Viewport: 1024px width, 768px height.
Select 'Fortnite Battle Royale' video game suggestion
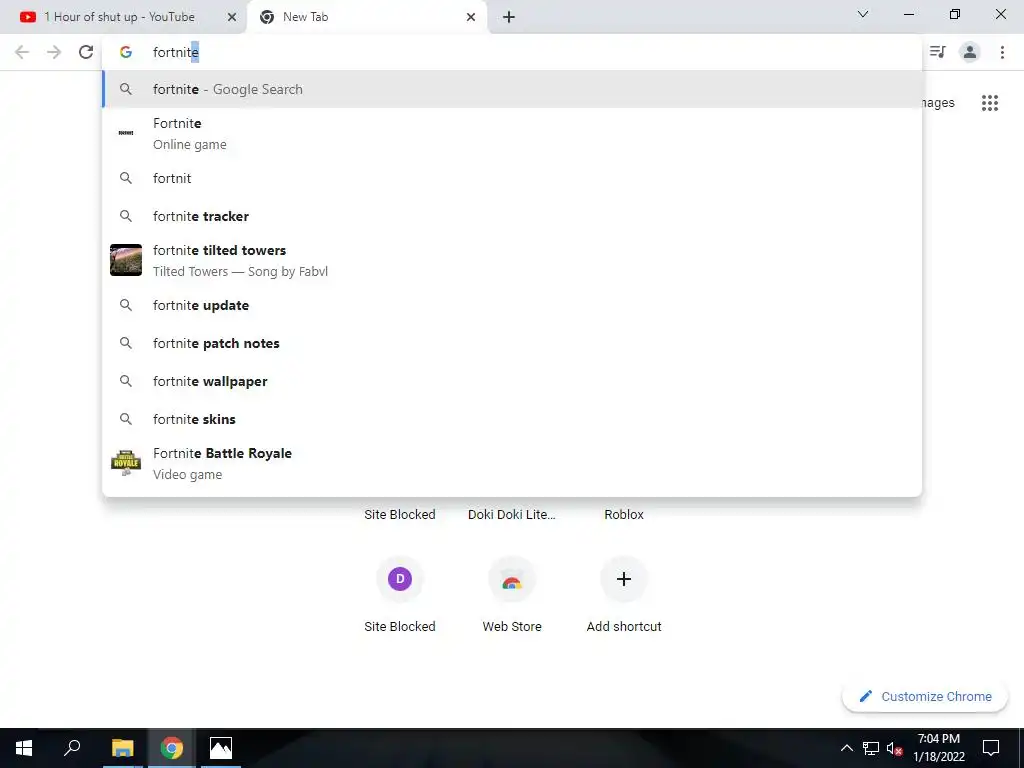pos(512,463)
